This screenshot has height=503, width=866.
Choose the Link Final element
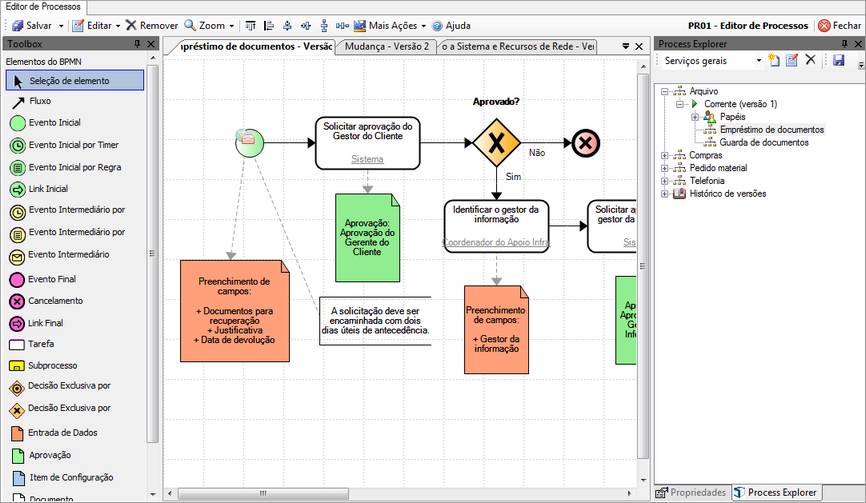point(36,323)
